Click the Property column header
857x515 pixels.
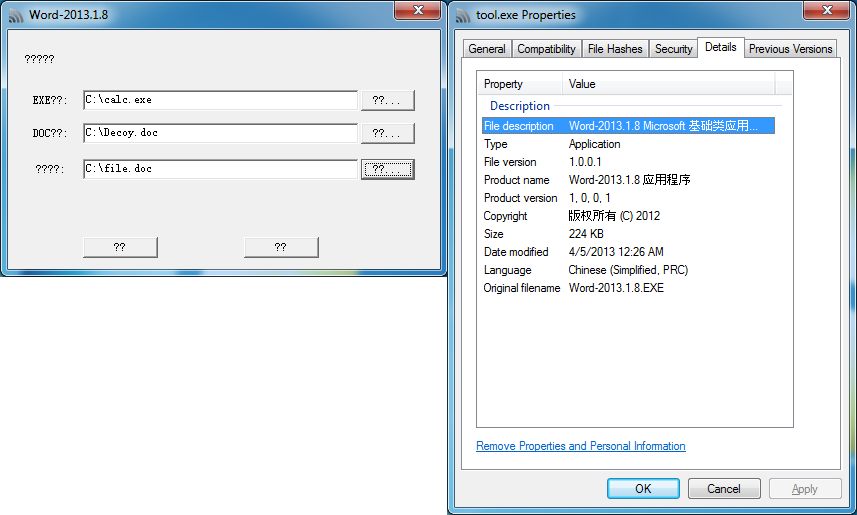point(521,84)
